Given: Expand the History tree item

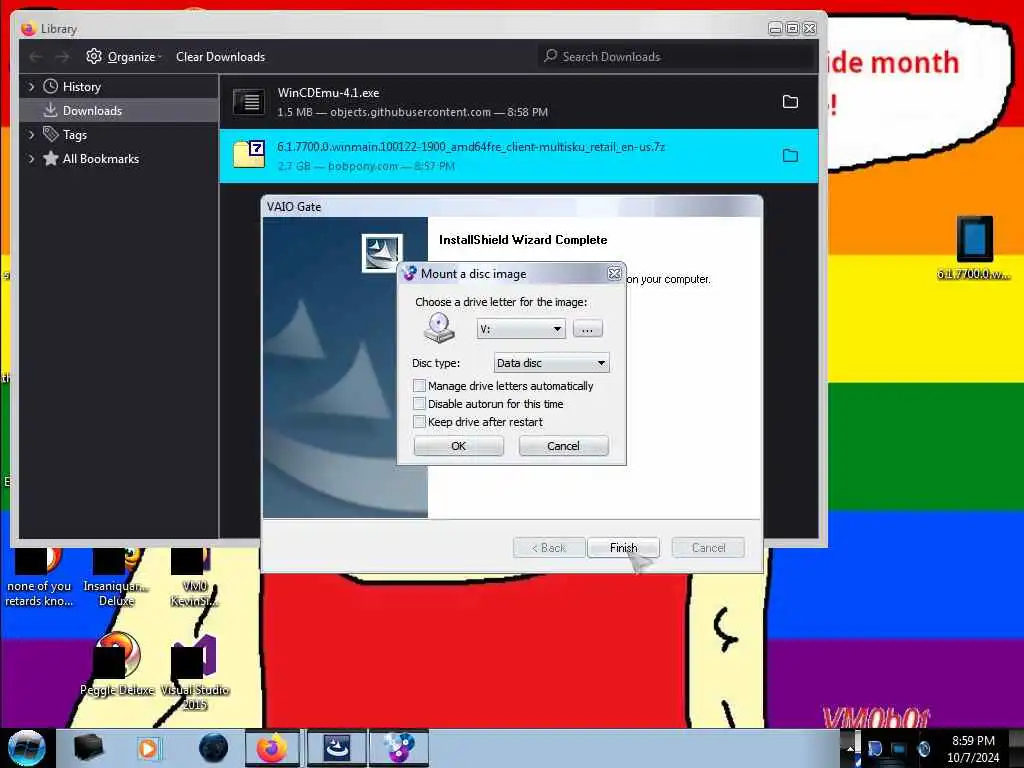Looking at the screenshot, I should (x=31, y=87).
